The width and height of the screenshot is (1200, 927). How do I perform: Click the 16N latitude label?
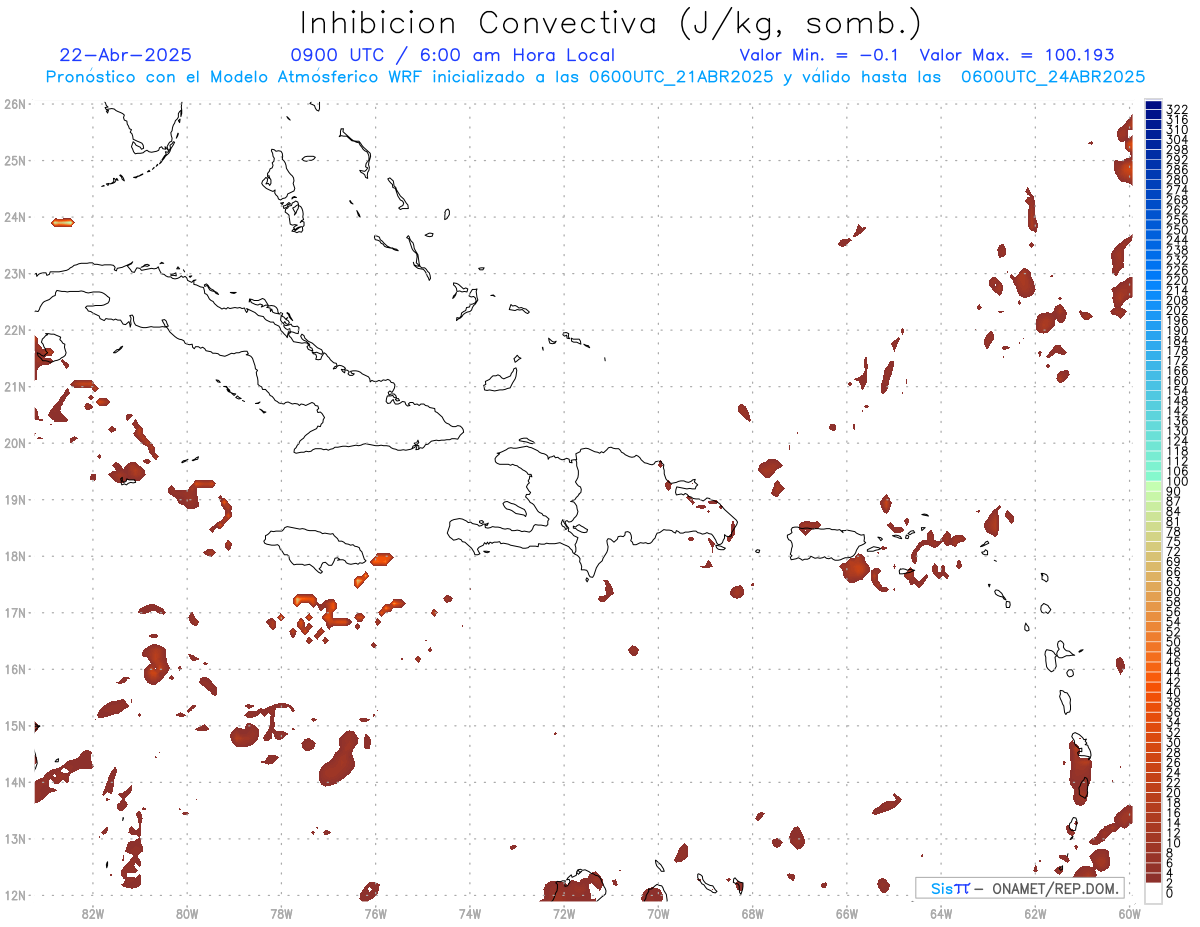tap(14, 668)
